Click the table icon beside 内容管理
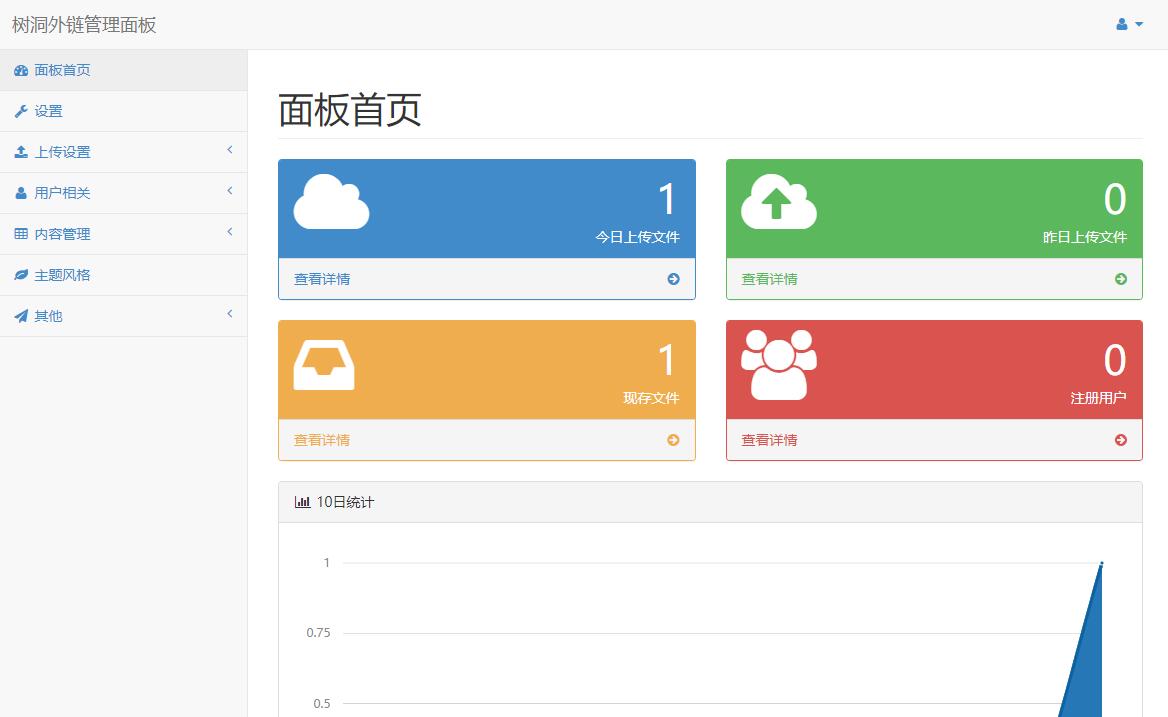The image size is (1168, 717). coord(21,234)
